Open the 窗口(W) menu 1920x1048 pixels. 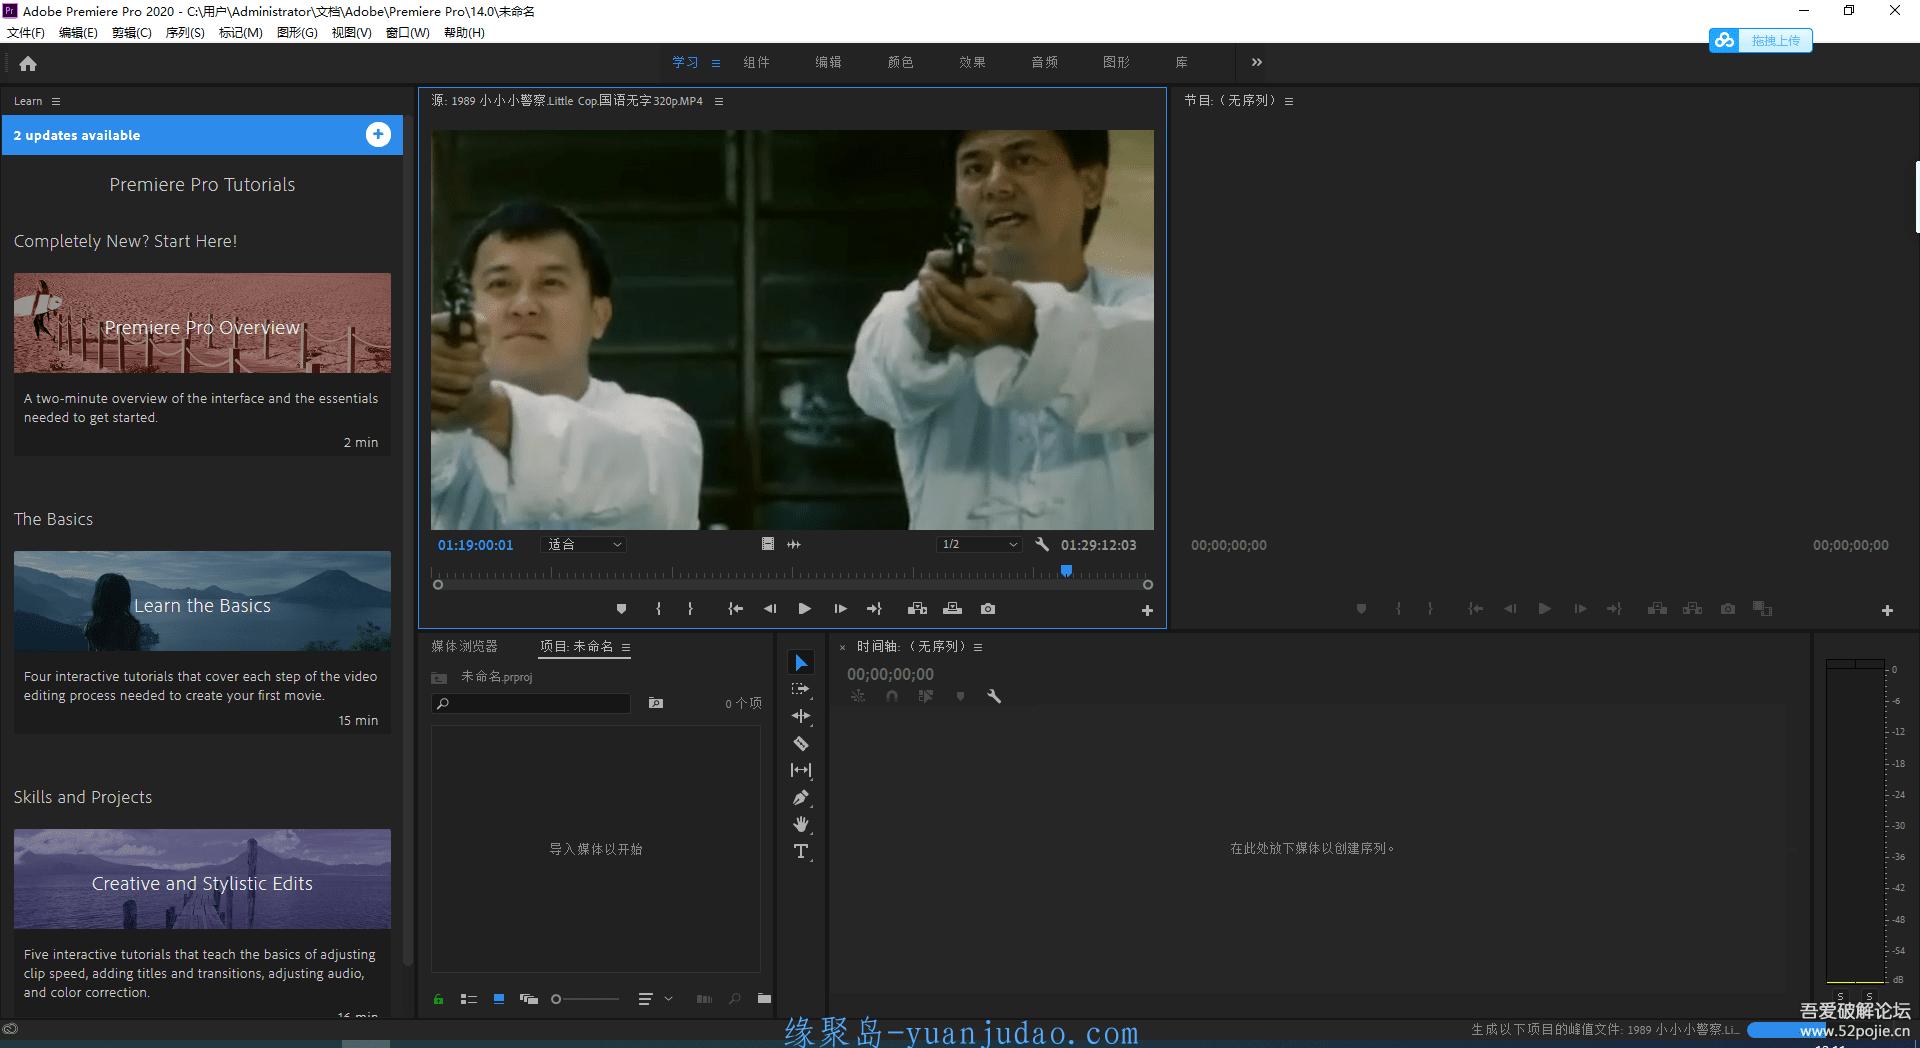(x=408, y=33)
